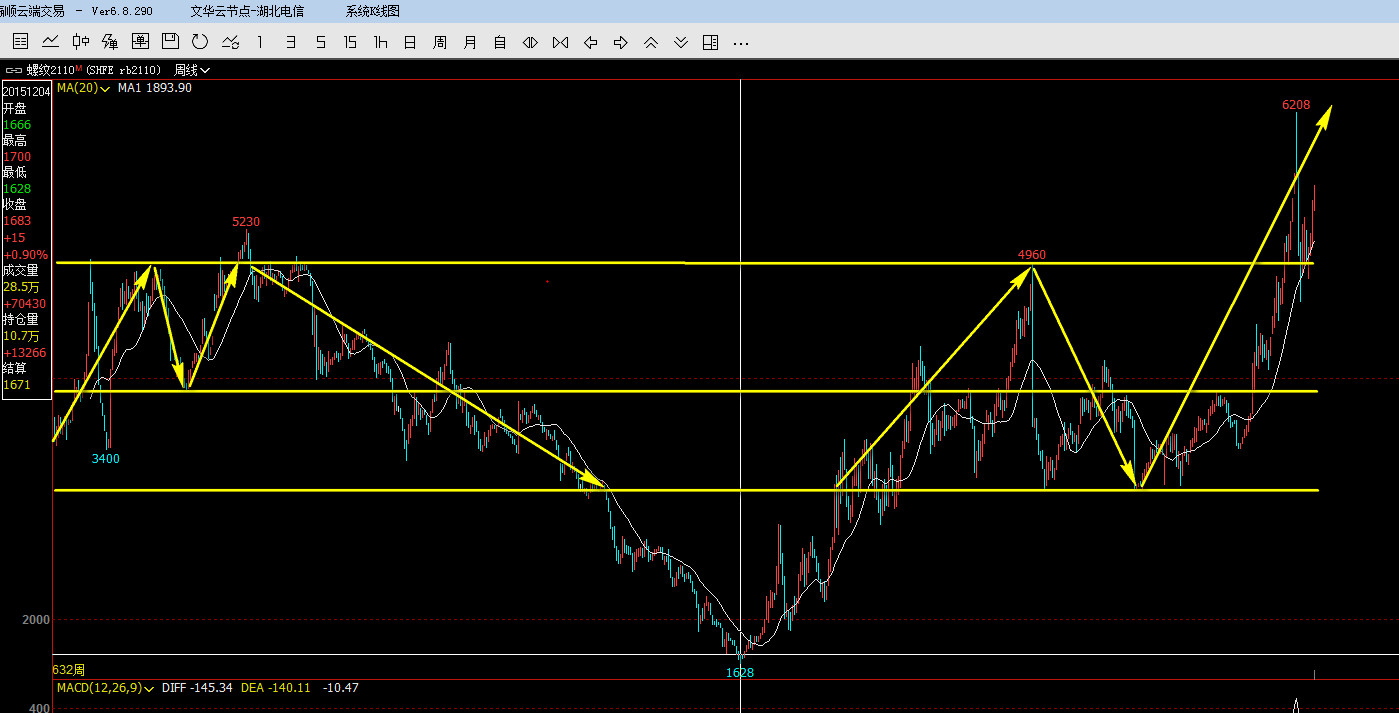
Task: Select the monthly (月) period button
Action: coord(470,42)
